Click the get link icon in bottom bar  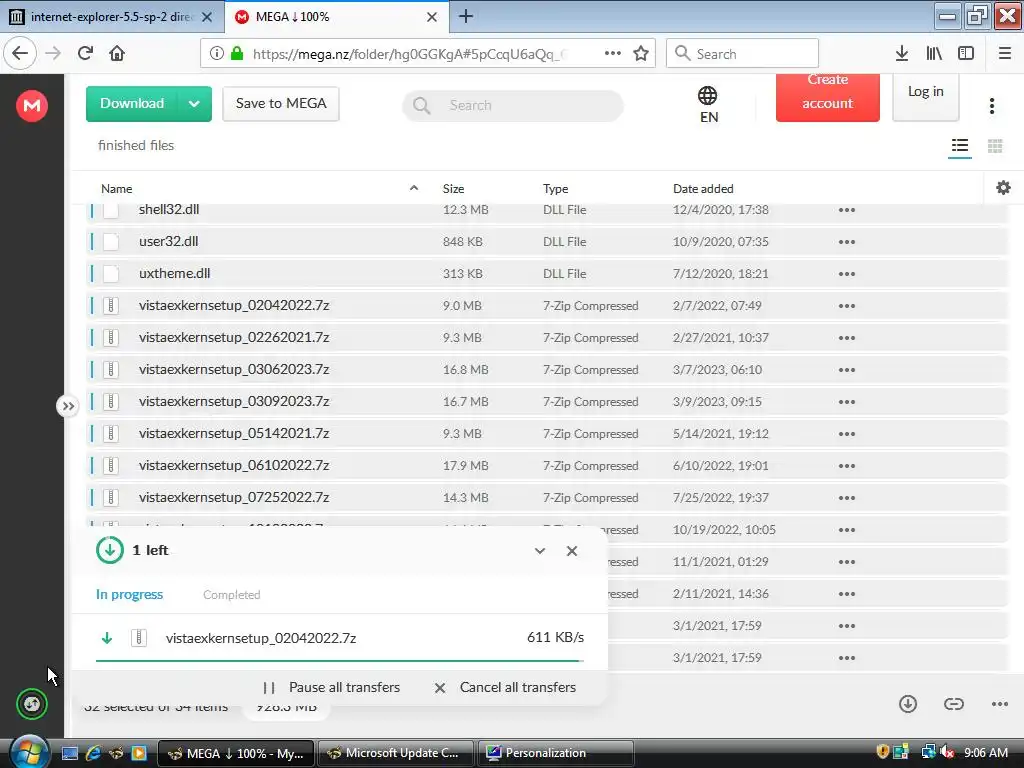click(x=953, y=703)
